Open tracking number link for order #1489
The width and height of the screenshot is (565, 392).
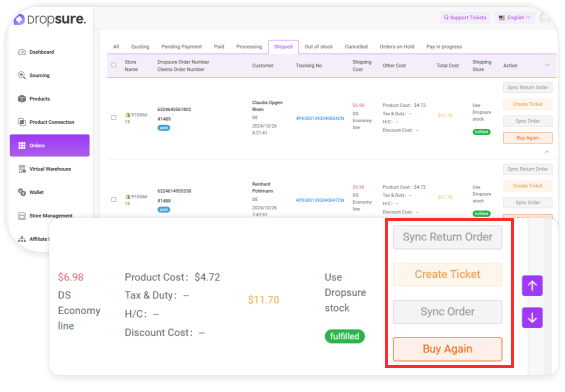pos(320,118)
